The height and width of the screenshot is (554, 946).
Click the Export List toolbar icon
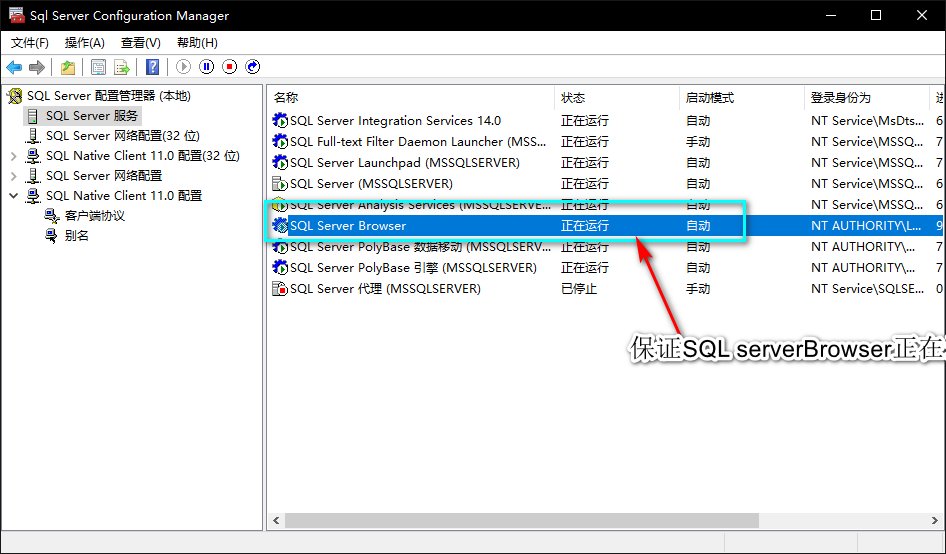122,67
